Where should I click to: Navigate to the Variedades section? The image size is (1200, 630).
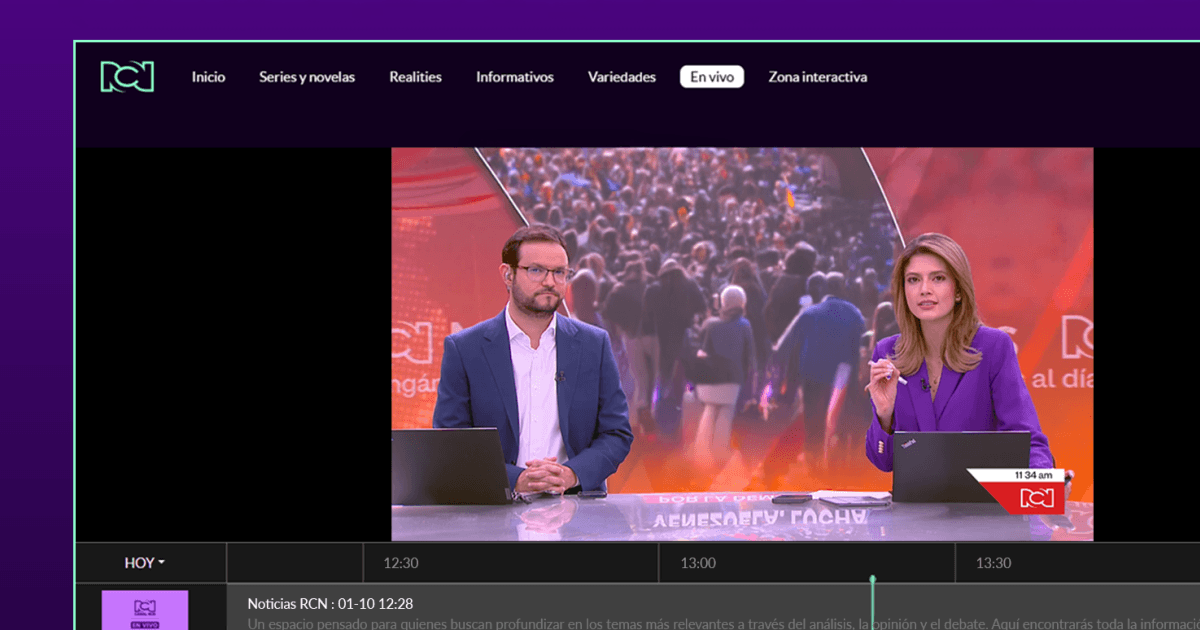click(621, 77)
